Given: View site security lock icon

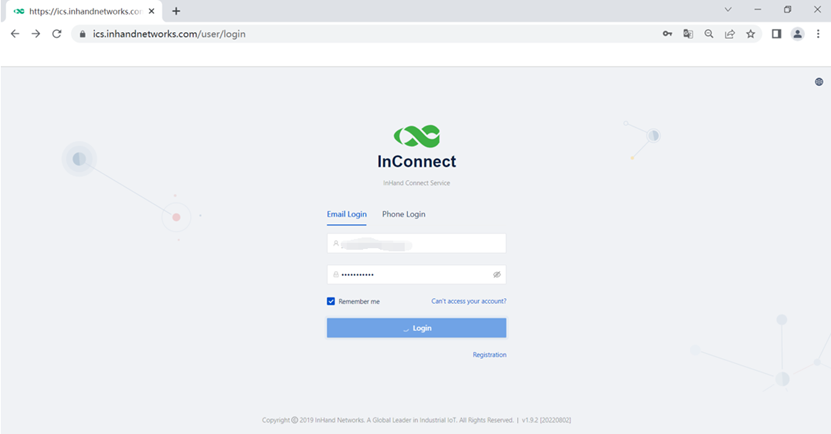Looking at the screenshot, I should pos(82,34).
